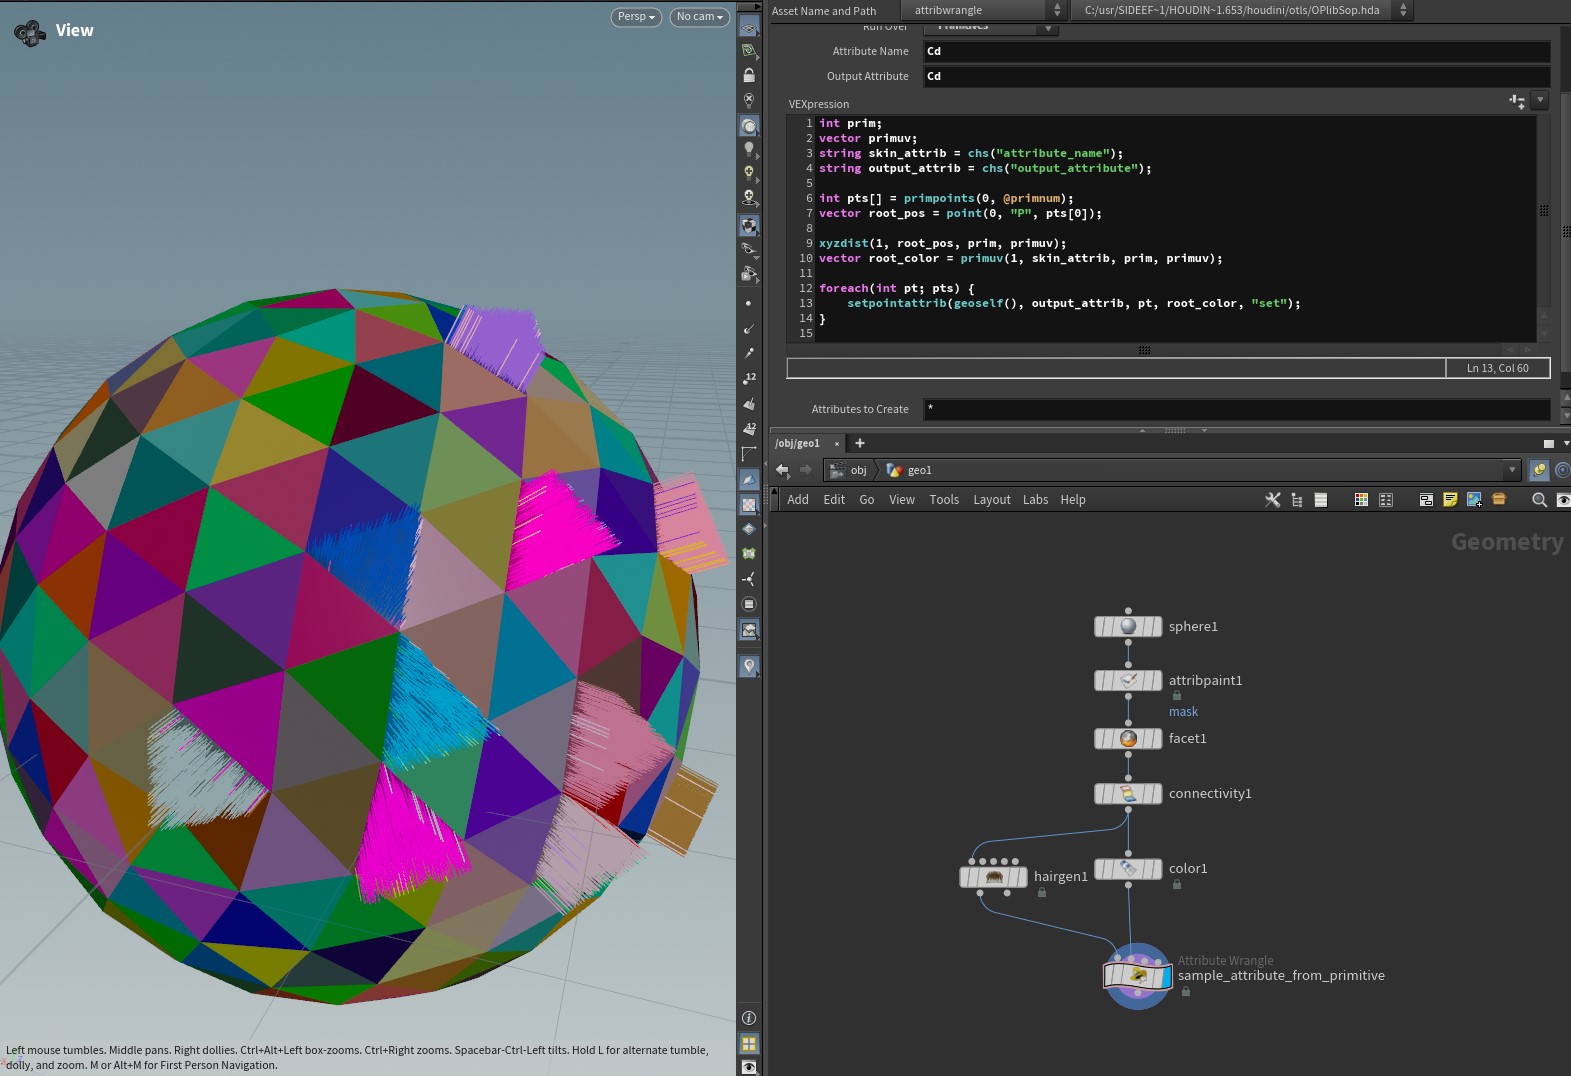The height and width of the screenshot is (1076, 1571).
Task: Open network editor View menu
Action: [x=902, y=499]
